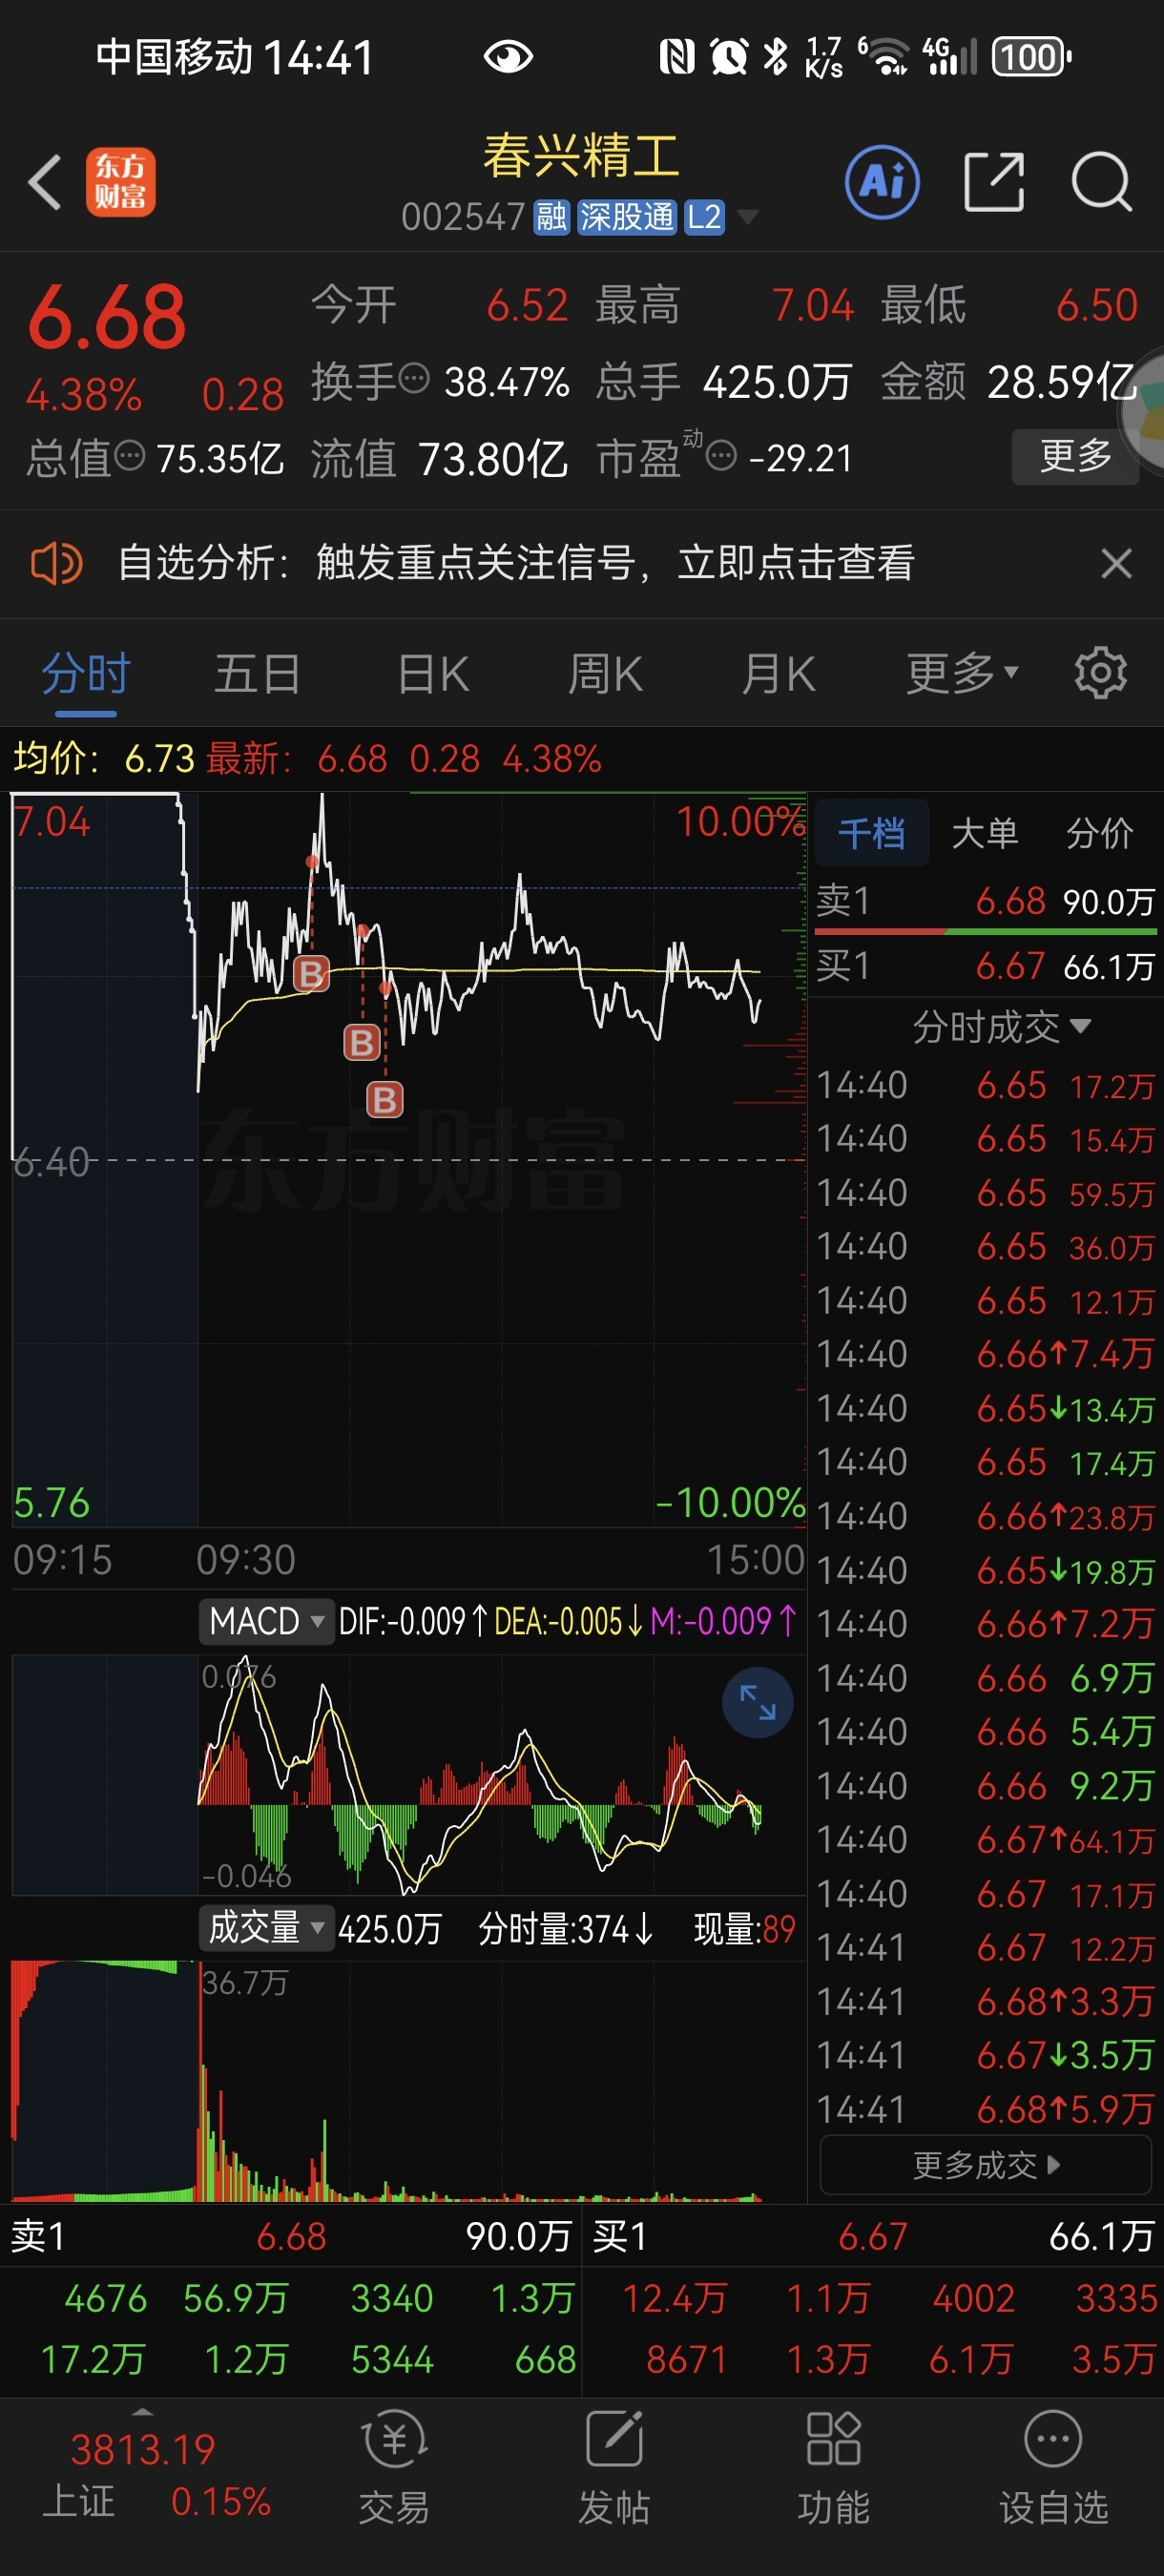Image resolution: width=1164 pixels, height=2576 pixels.
Task: Tap the current price 6.68
Action: 107,318
